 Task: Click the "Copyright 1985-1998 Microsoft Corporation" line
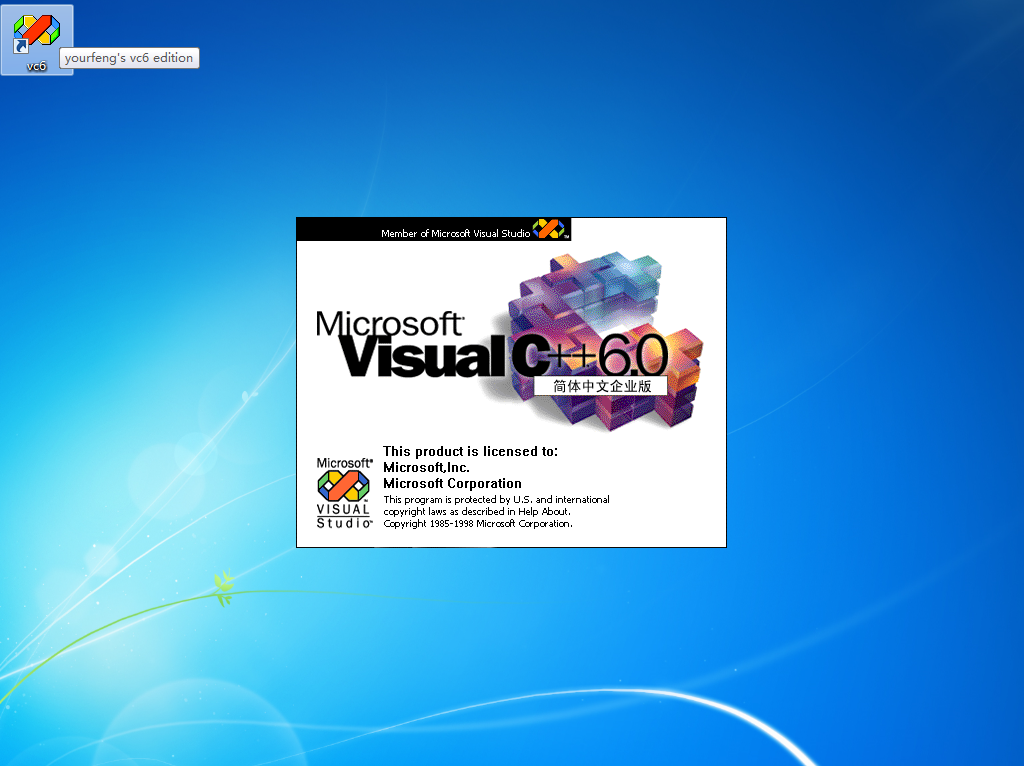[x=478, y=523]
